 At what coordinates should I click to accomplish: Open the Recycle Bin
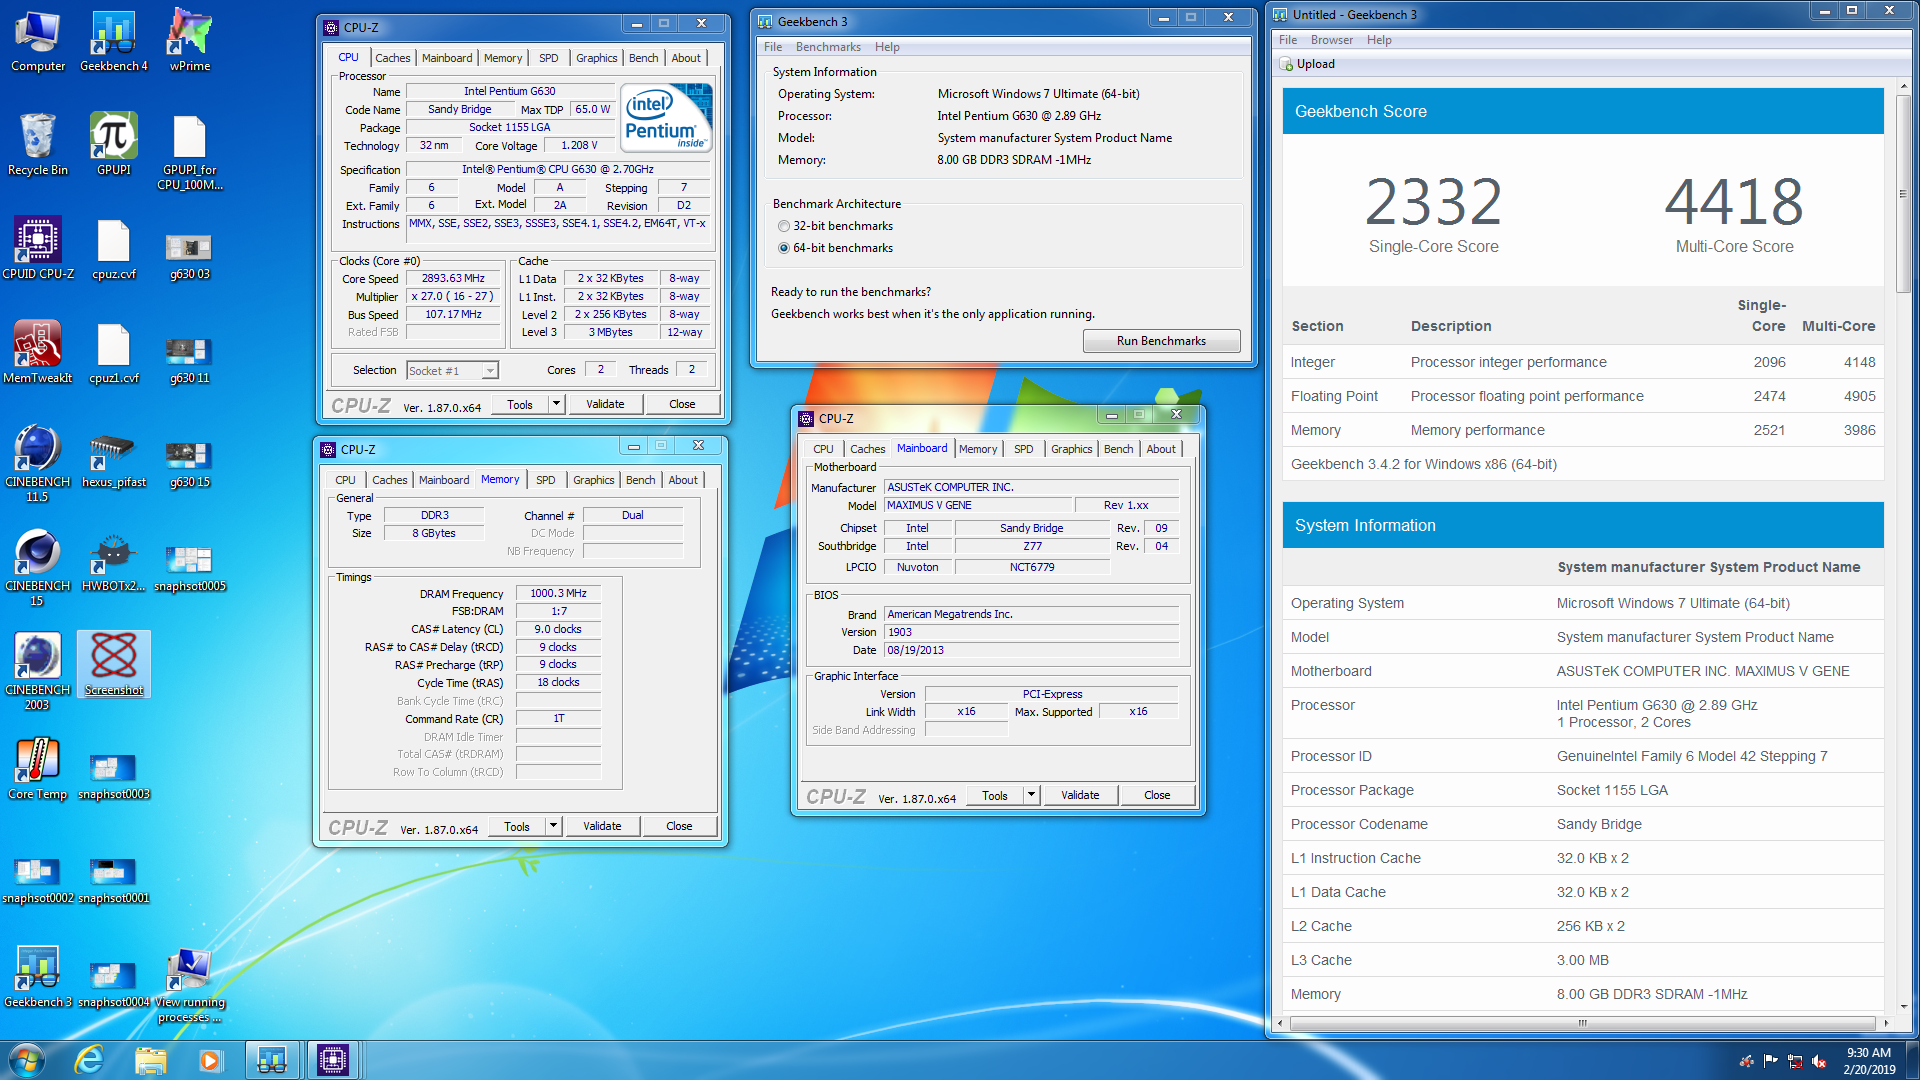pos(38,145)
